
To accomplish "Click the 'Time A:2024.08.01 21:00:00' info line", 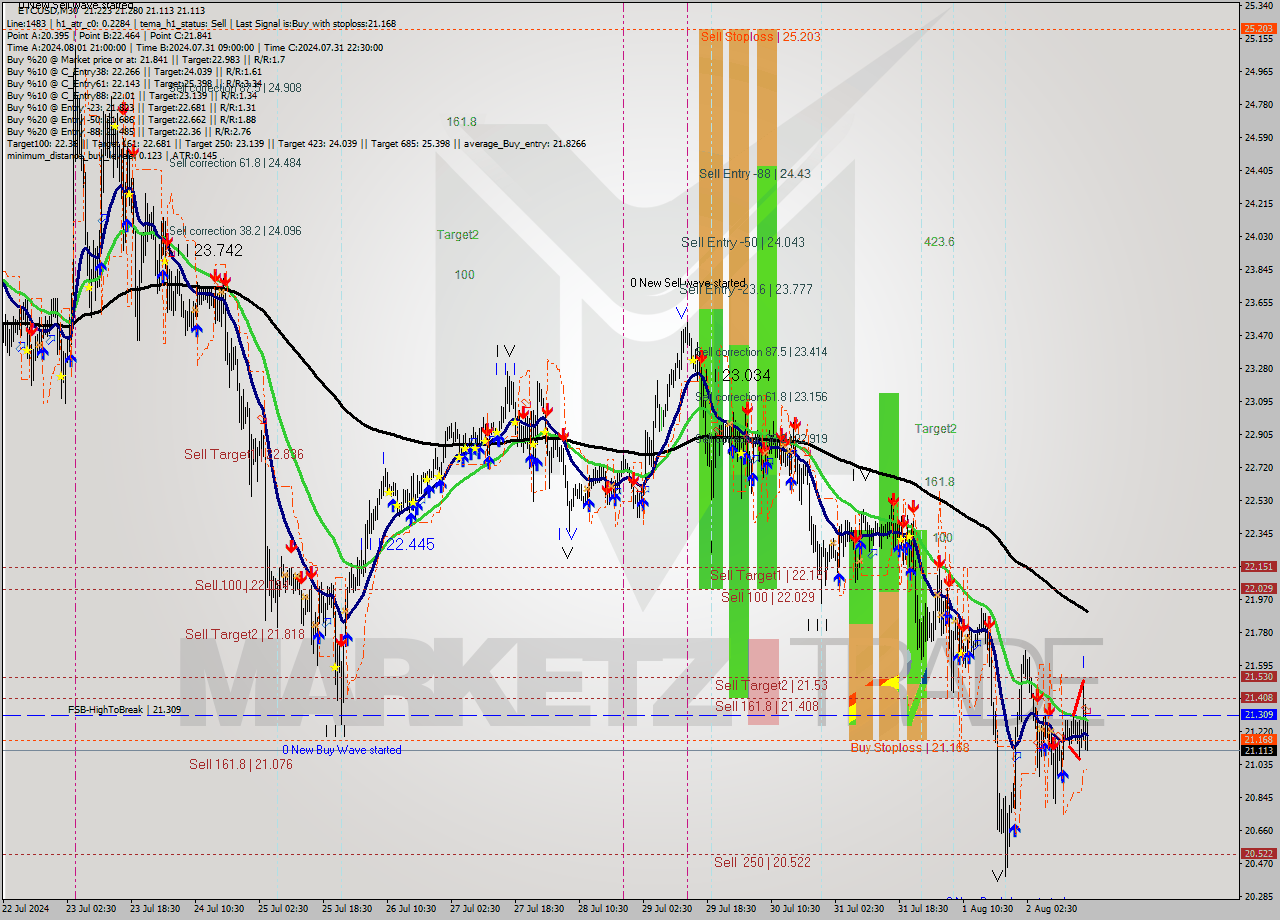I will point(66,47).
